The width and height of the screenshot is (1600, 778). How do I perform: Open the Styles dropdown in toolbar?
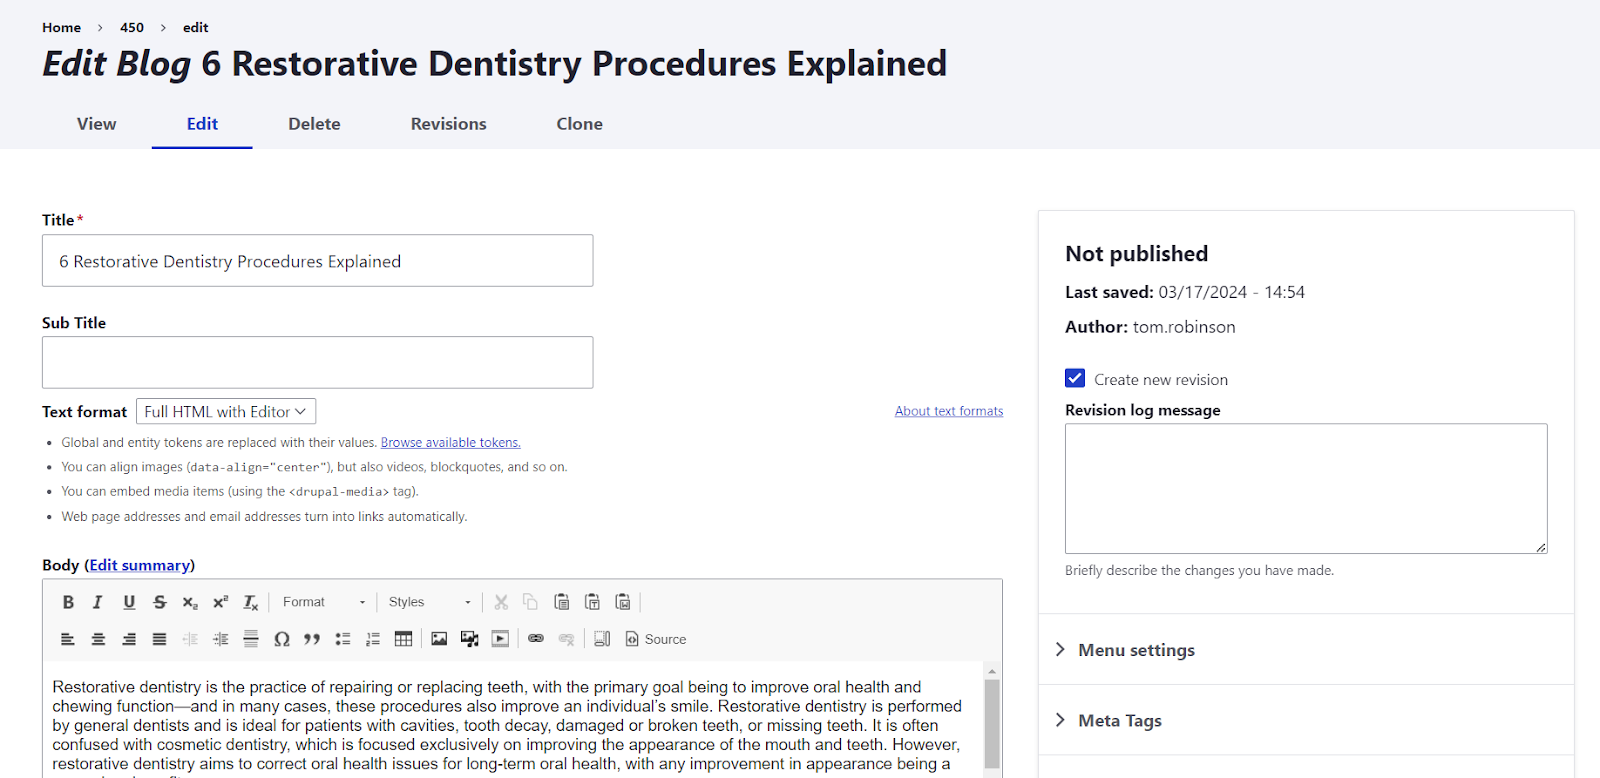pyautogui.click(x=430, y=602)
